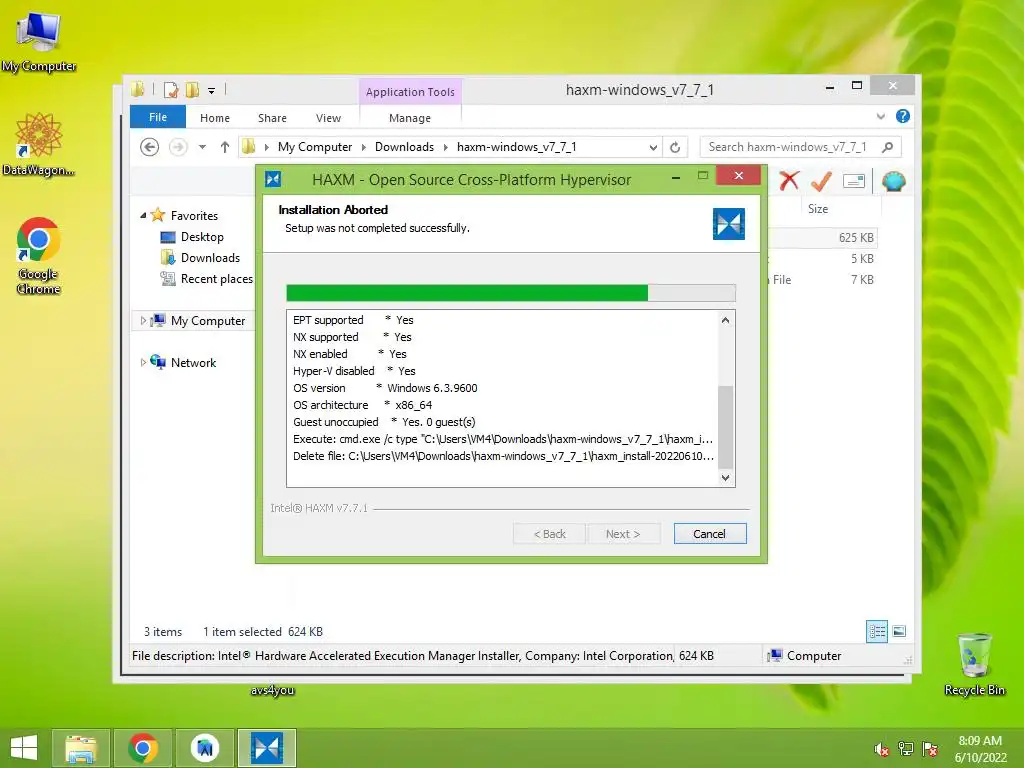This screenshot has height=768, width=1024.
Task: Click Cancel in the HAXM installer
Action: pyautogui.click(x=710, y=534)
